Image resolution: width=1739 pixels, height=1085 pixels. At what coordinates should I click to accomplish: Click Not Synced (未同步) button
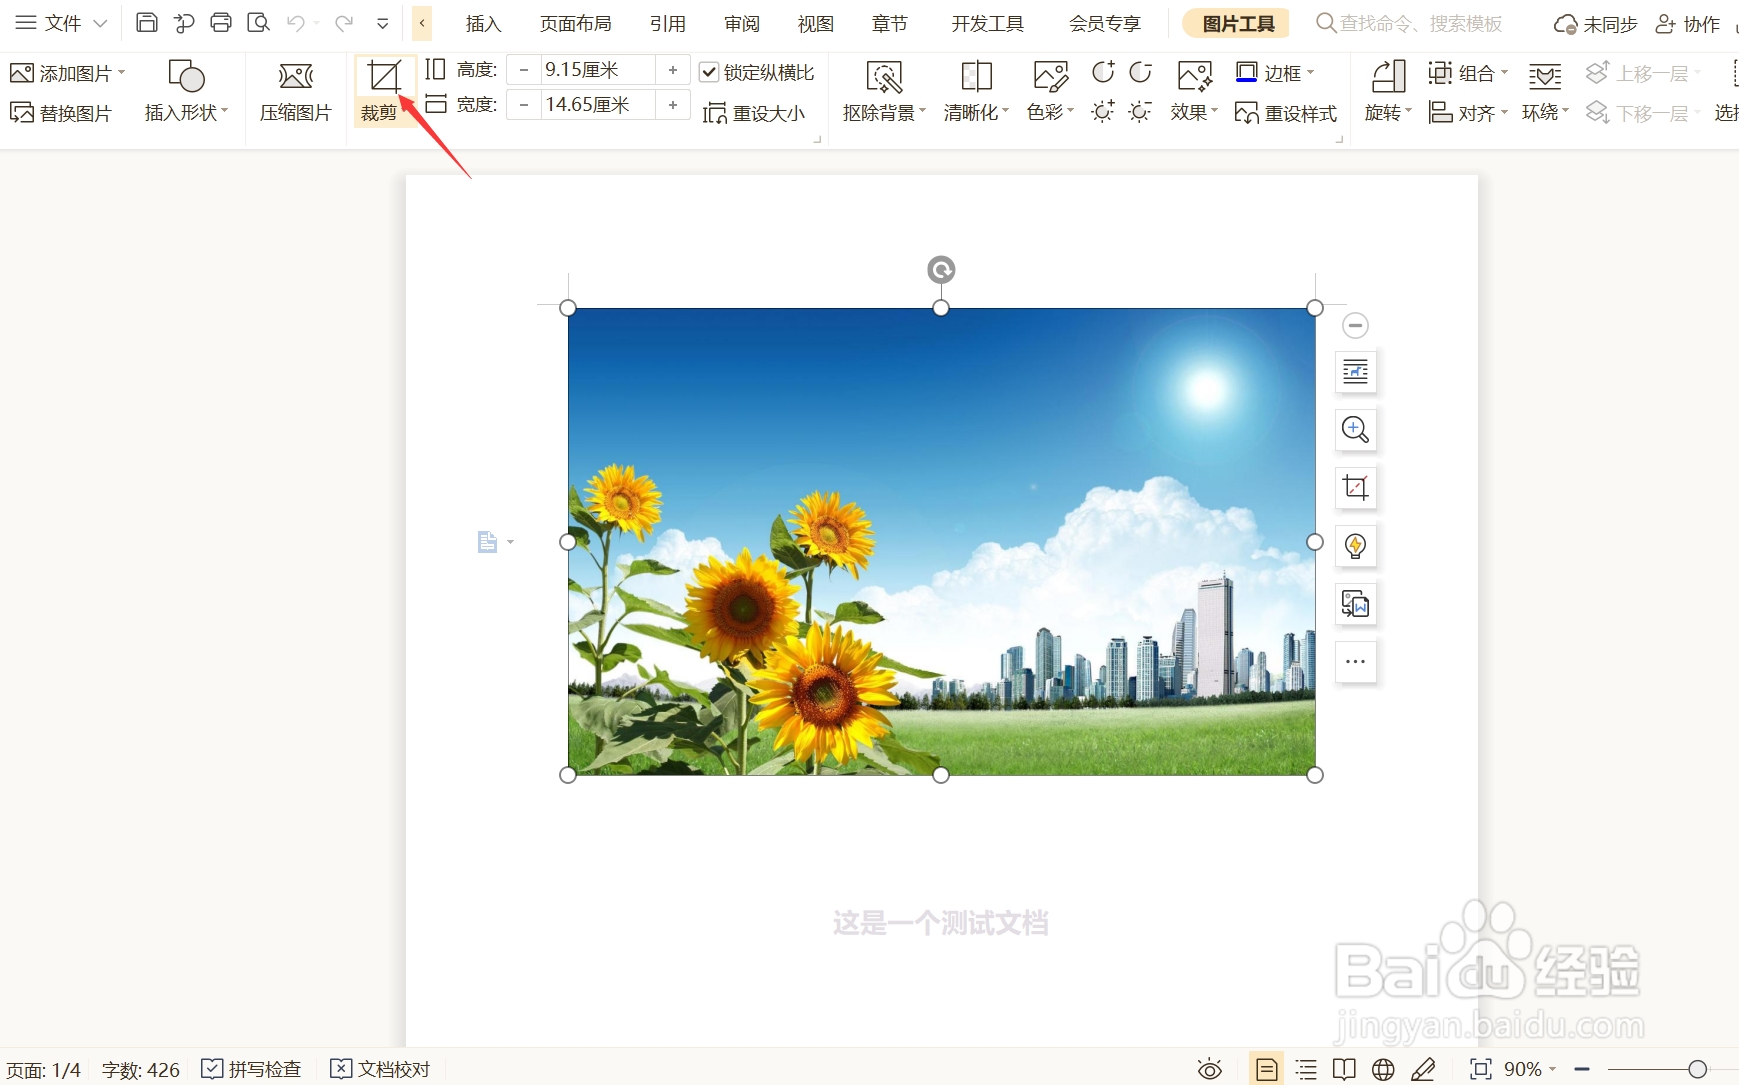1596,24
